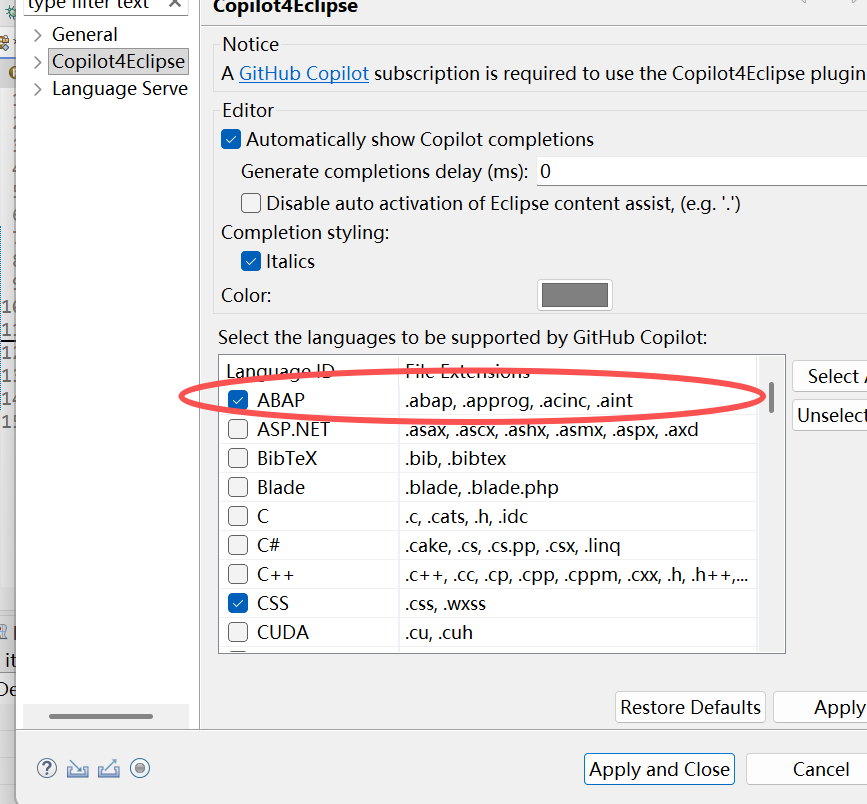Expand the Language Servers tree node

click(37, 89)
